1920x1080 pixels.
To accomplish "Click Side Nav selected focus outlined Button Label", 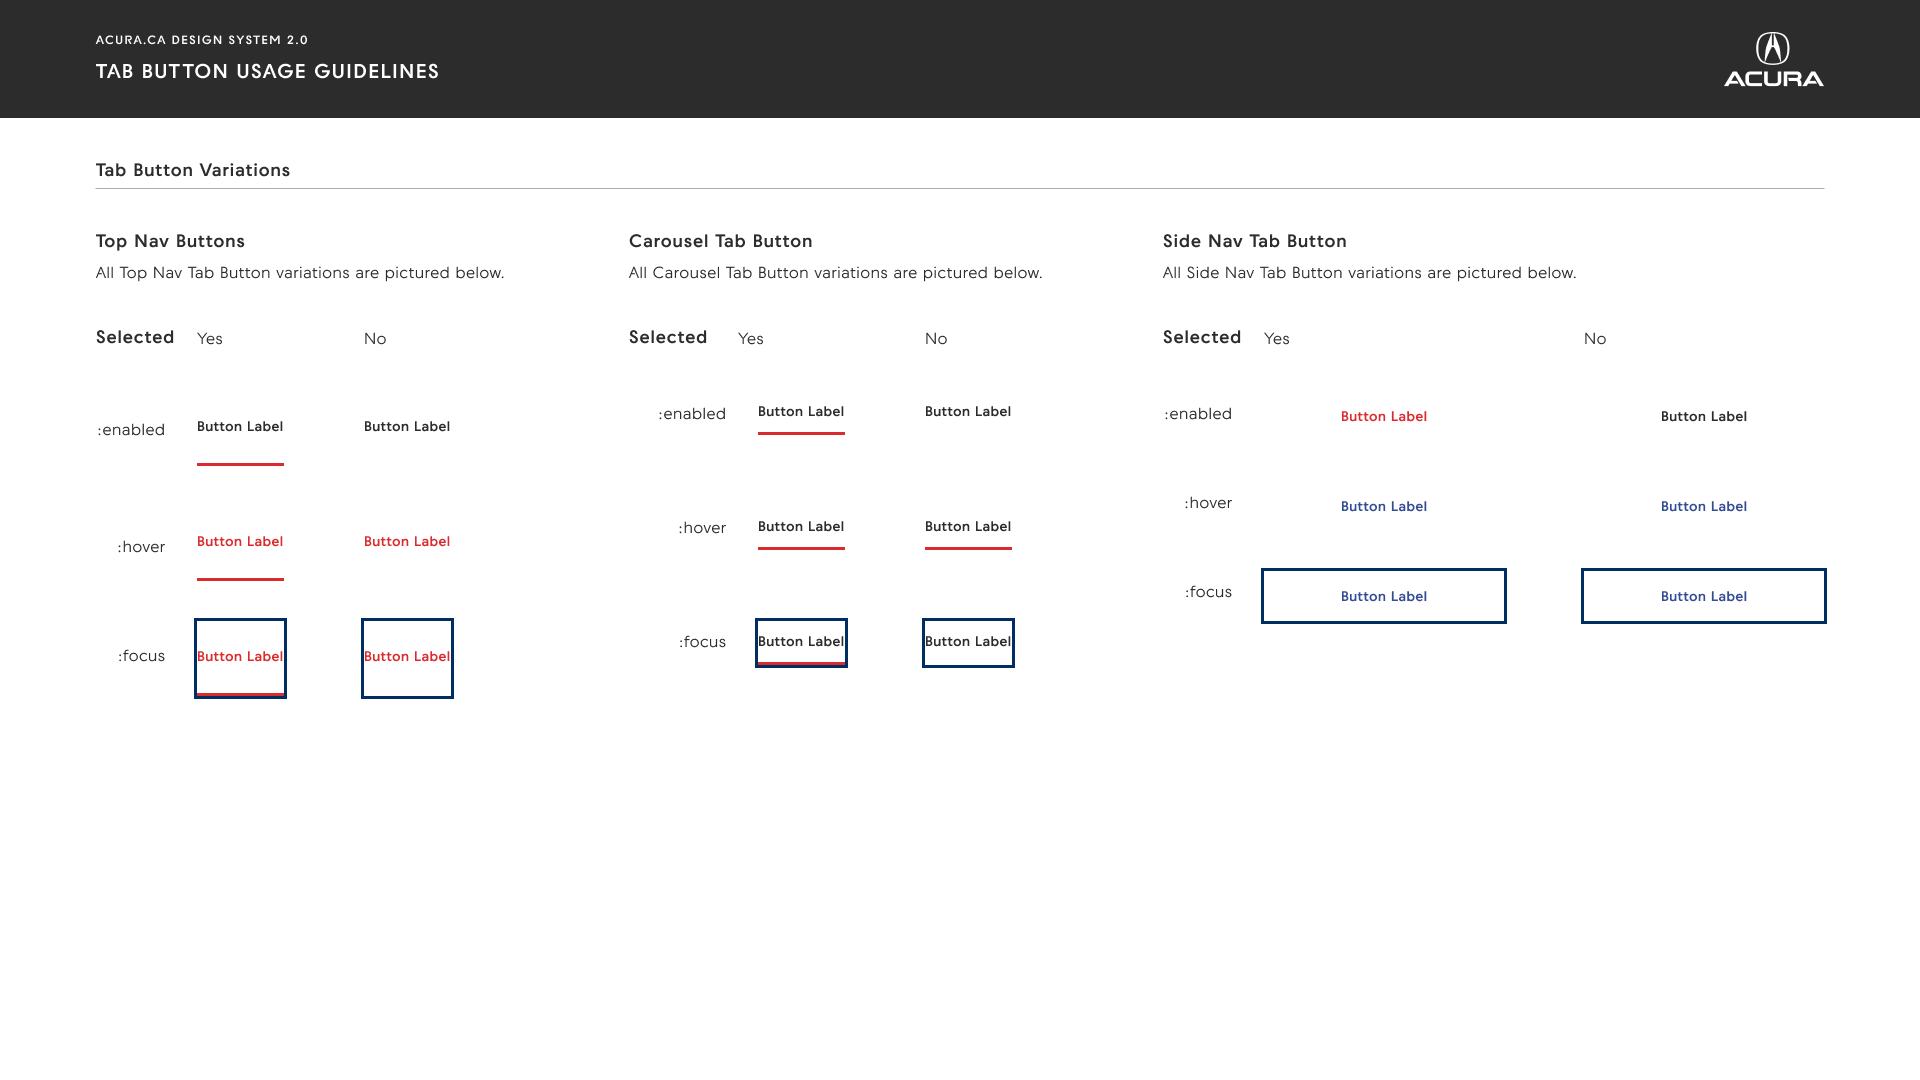I will click(x=1384, y=596).
